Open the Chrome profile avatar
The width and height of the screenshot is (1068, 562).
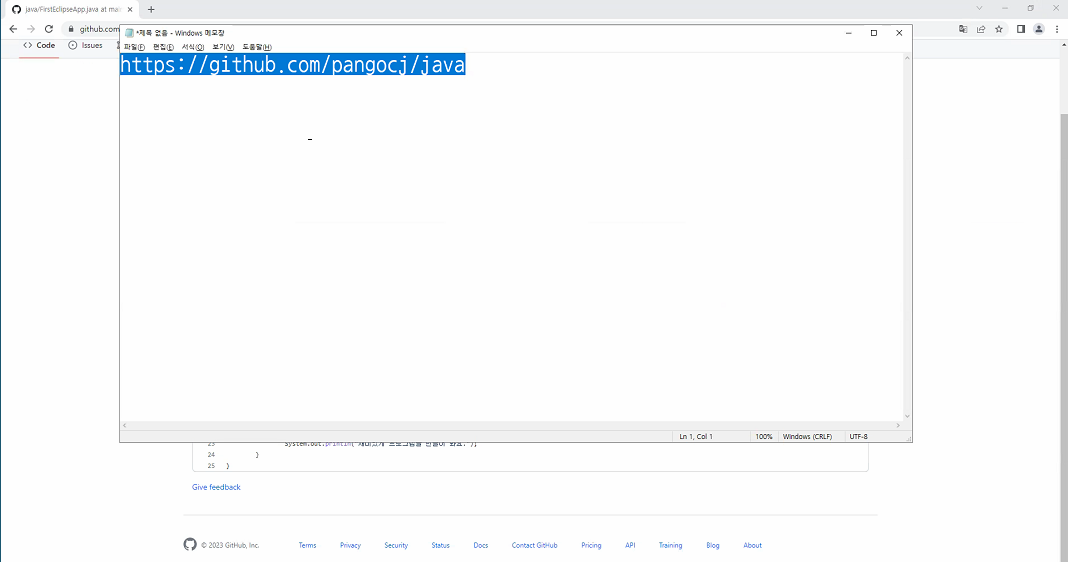(x=1039, y=29)
